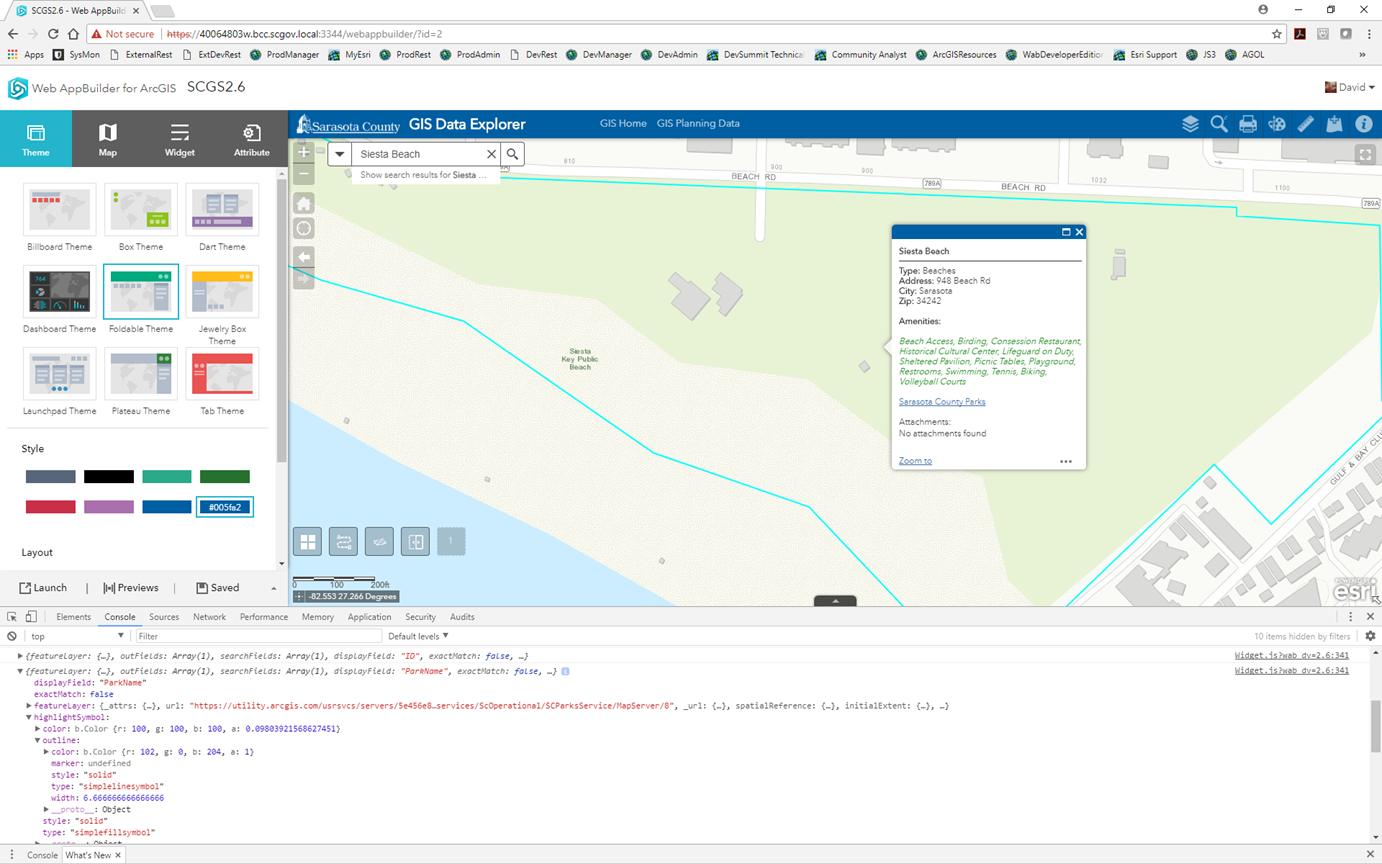Open the Layer List widget in map header
The height and width of the screenshot is (864, 1382).
tap(1190, 124)
